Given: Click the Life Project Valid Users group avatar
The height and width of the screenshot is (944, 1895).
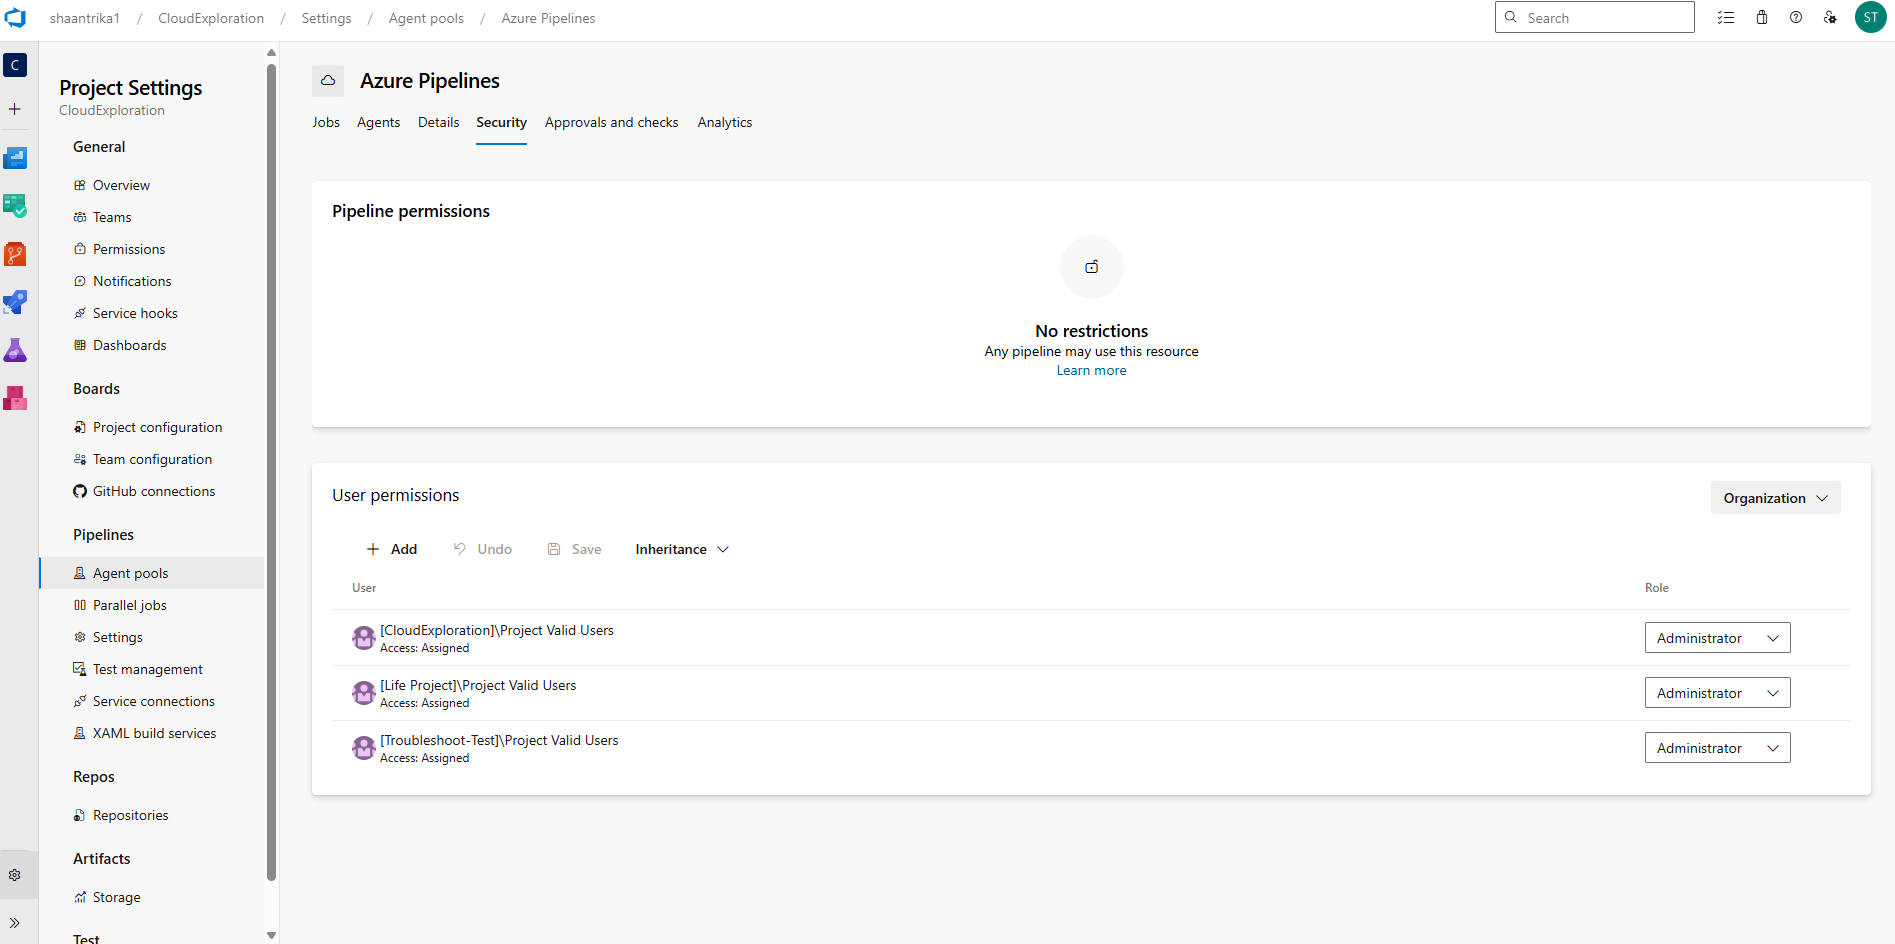Looking at the screenshot, I should click(x=364, y=693).
